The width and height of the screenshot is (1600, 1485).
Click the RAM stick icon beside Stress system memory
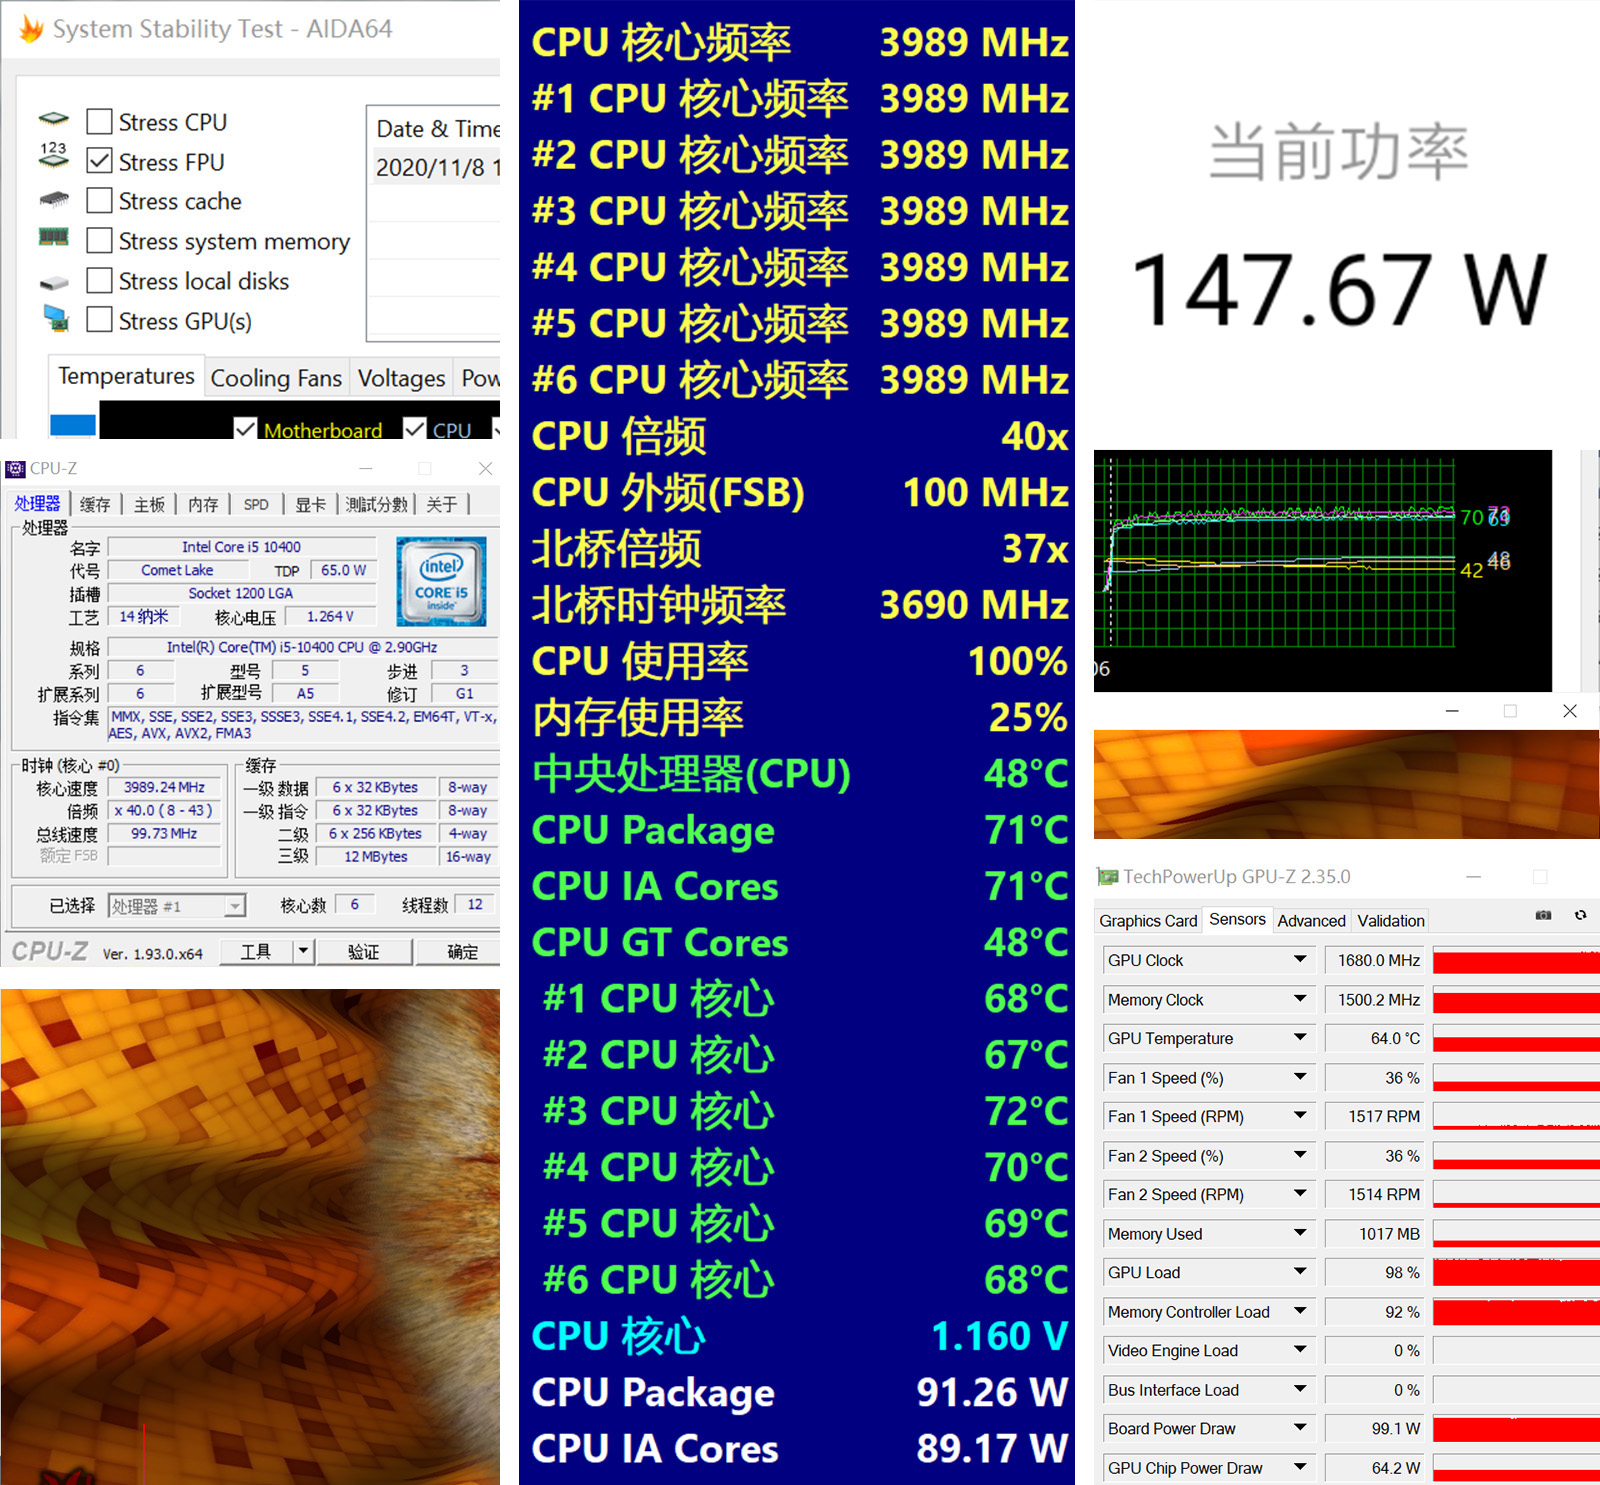click(54, 237)
